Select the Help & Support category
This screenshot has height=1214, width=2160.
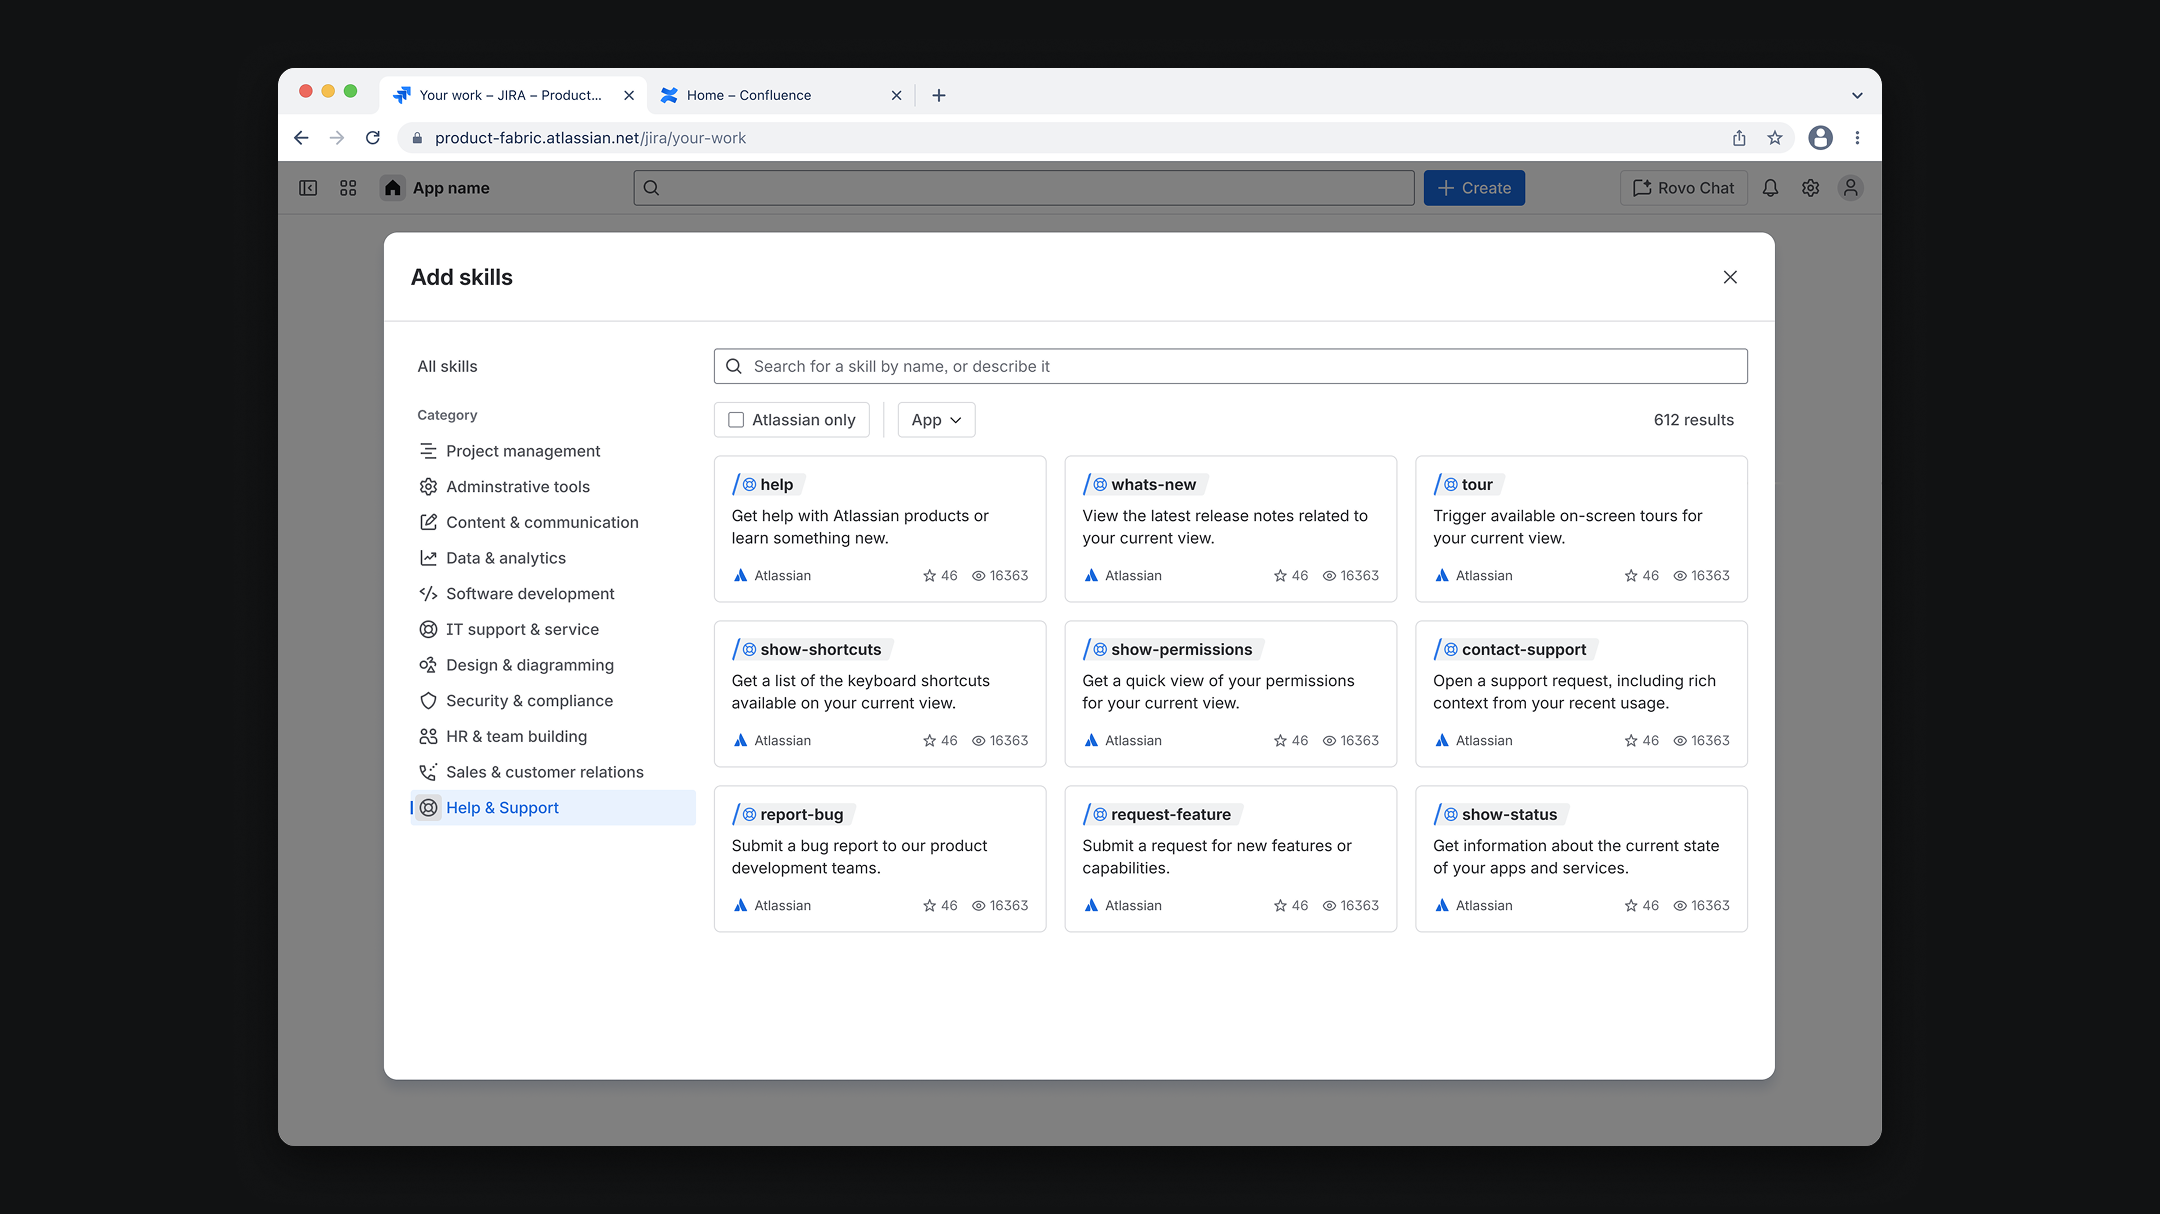tap(553, 808)
